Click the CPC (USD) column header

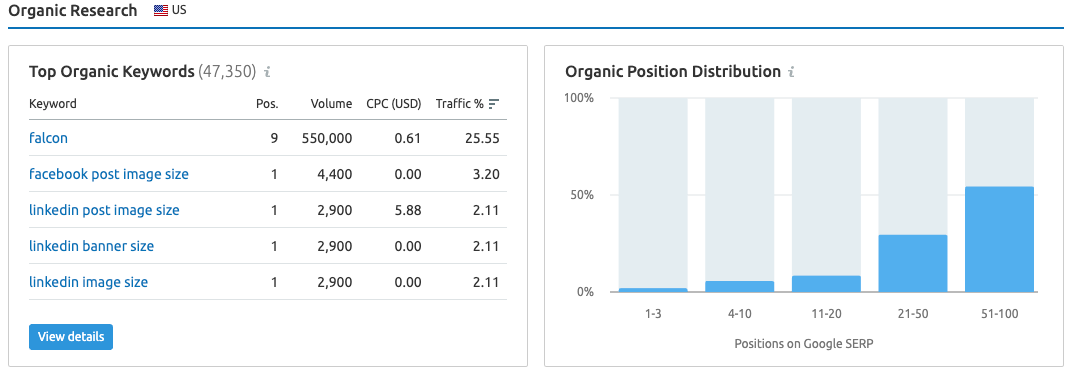pyautogui.click(x=393, y=104)
